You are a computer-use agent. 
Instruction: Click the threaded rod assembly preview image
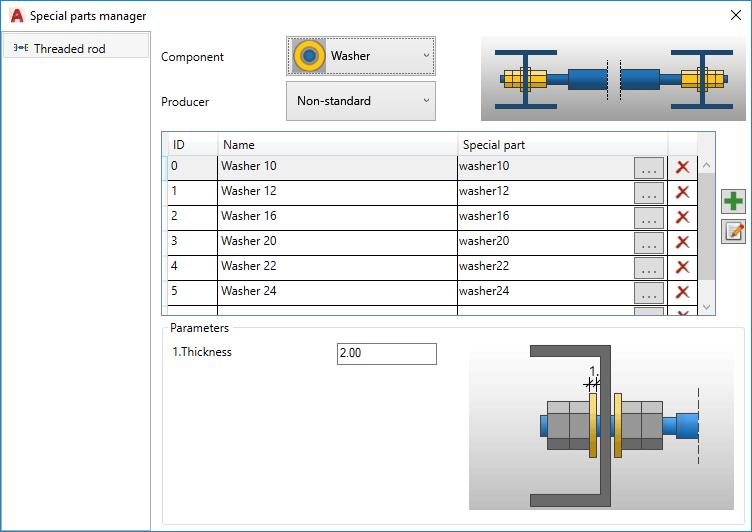pyautogui.click(x=613, y=79)
